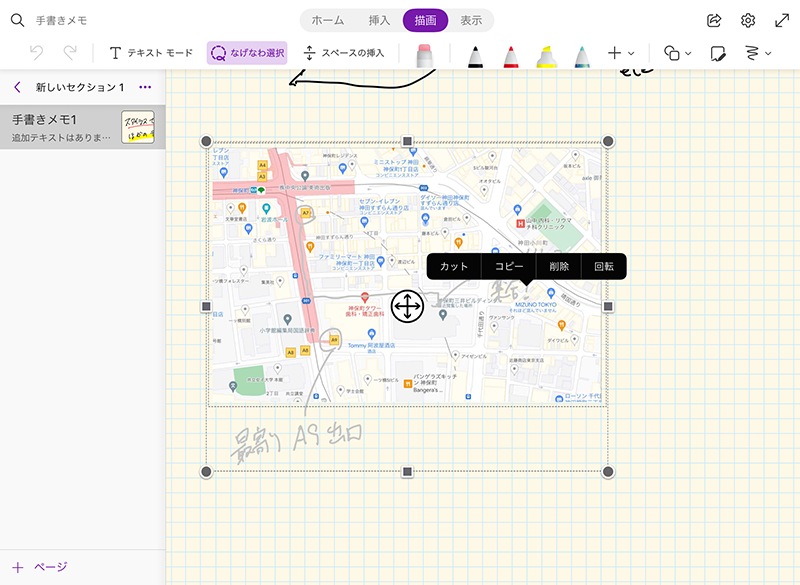Click the bottom-right round selection handle
This screenshot has width=800, height=585.
click(x=608, y=472)
